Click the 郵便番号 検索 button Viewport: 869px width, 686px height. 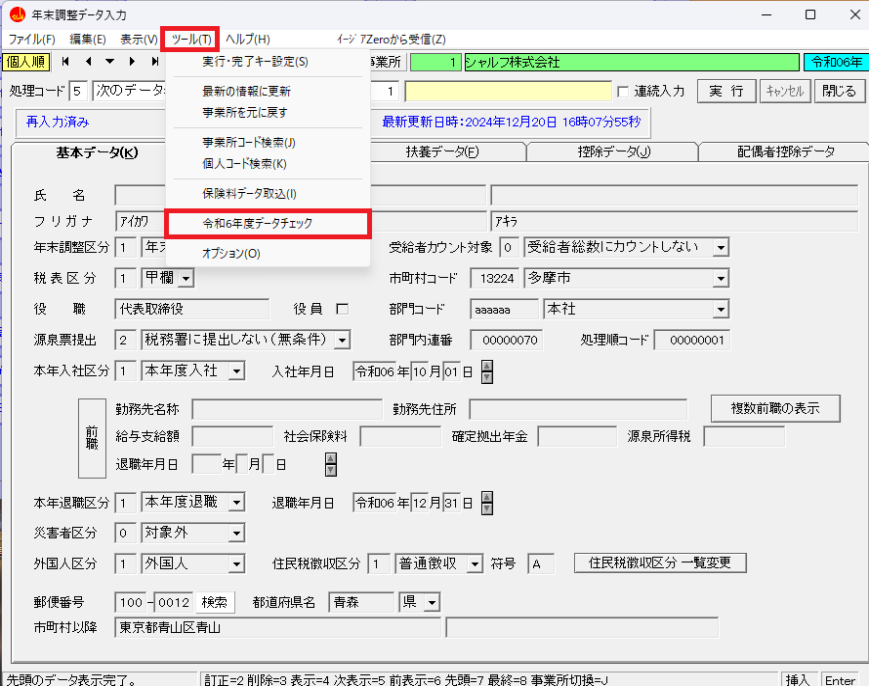215,603
